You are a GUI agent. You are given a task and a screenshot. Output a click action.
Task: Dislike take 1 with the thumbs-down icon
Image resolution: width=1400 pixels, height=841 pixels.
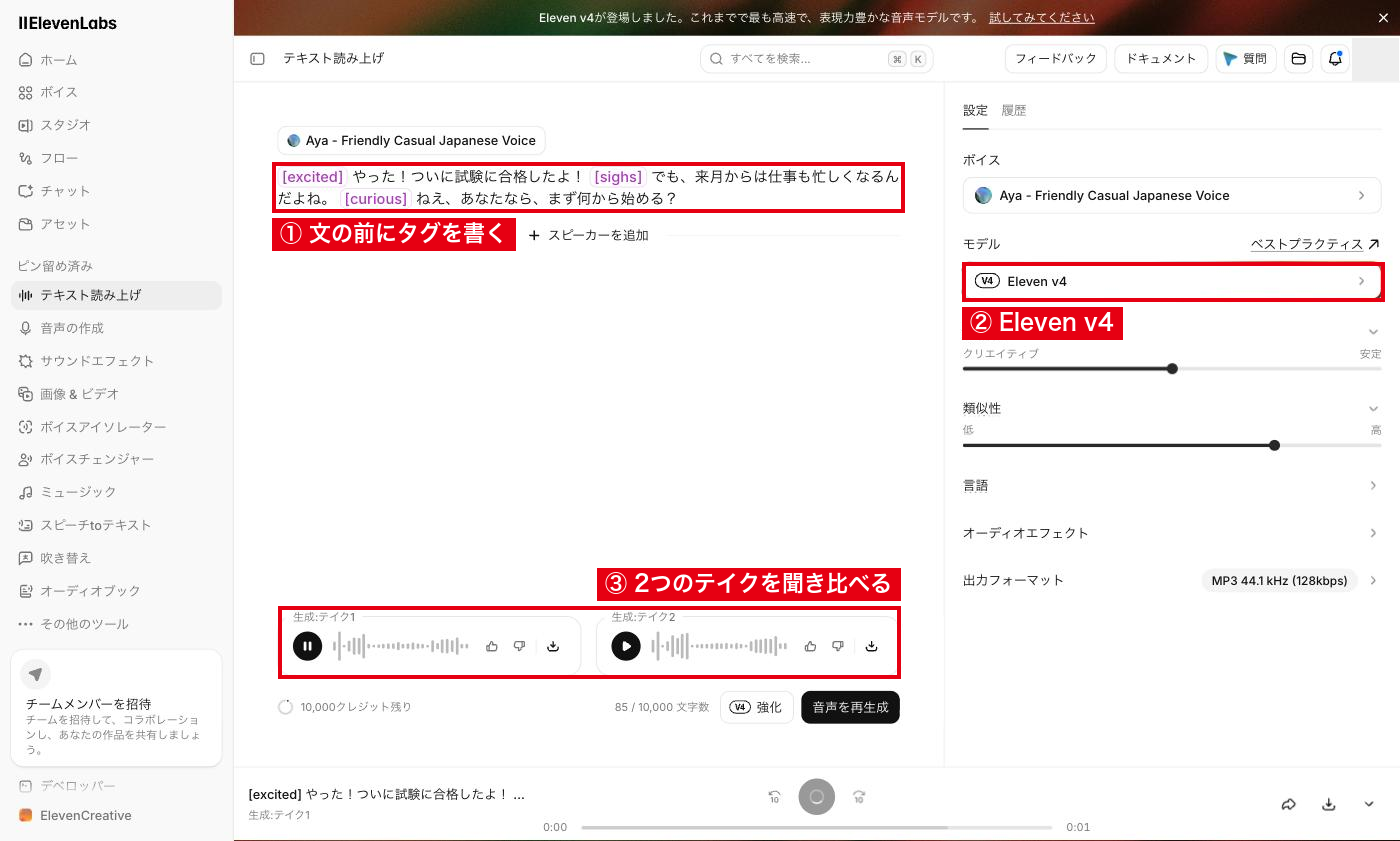coord(519,646)
